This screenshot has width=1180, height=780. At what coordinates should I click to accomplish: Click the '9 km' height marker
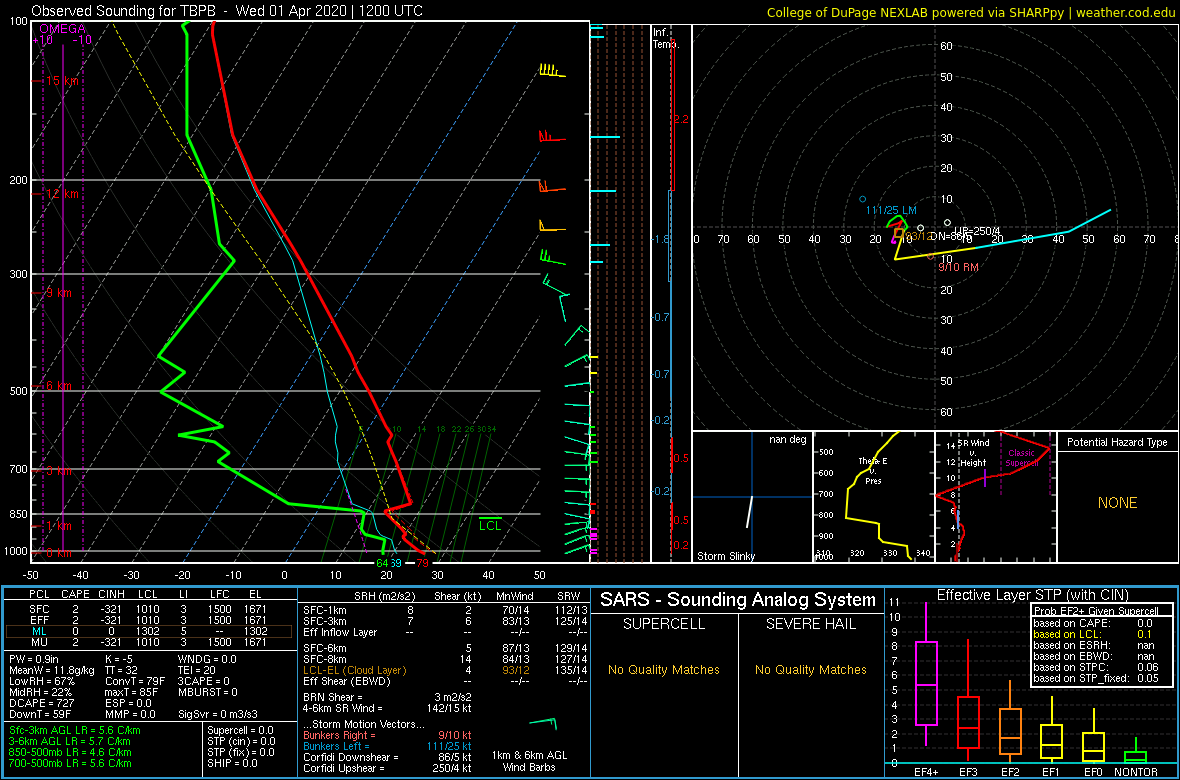tap(57, 293)
